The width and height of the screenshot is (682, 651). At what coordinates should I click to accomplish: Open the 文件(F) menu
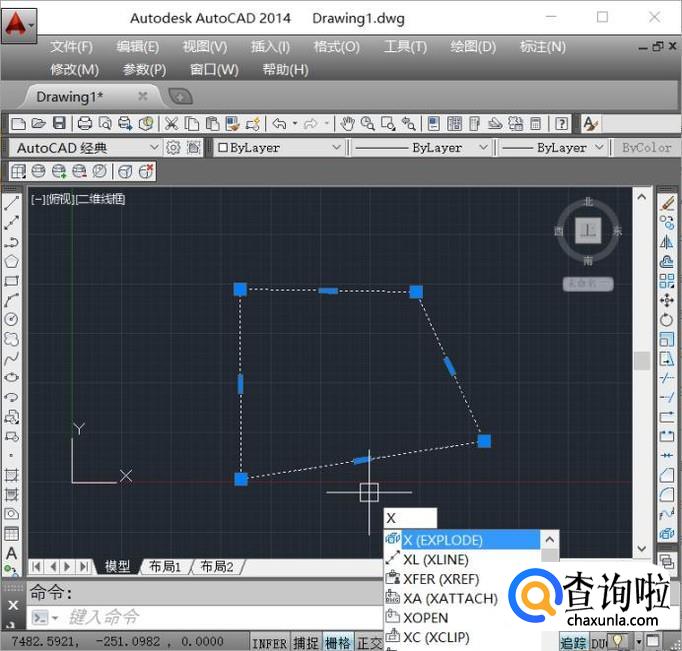click(71, 47)
